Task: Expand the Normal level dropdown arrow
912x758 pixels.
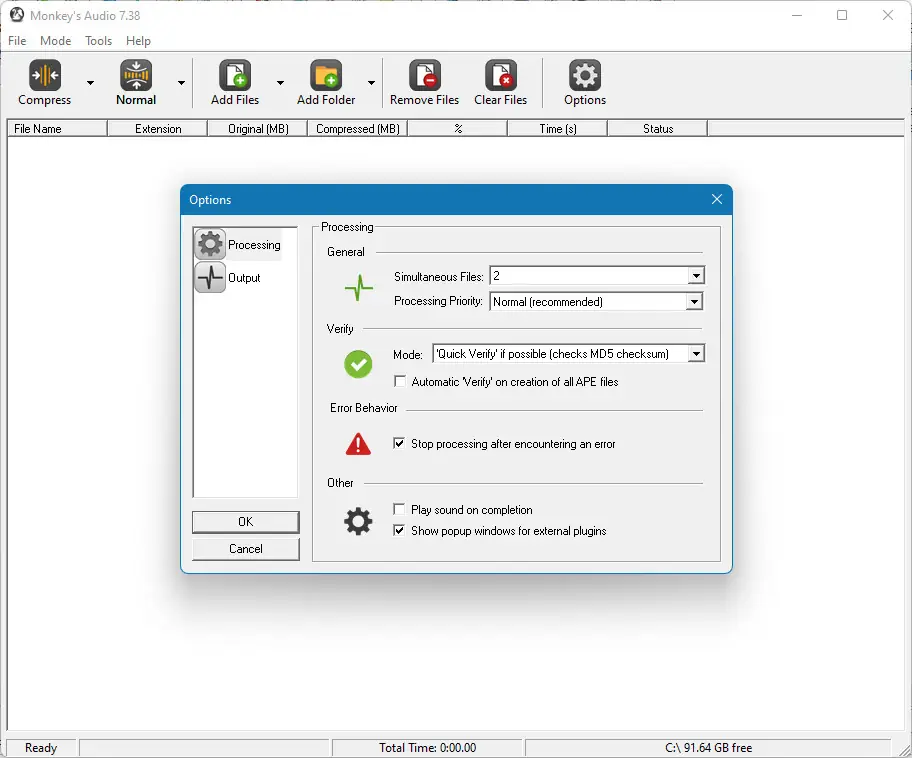Action: coord(181,83)
